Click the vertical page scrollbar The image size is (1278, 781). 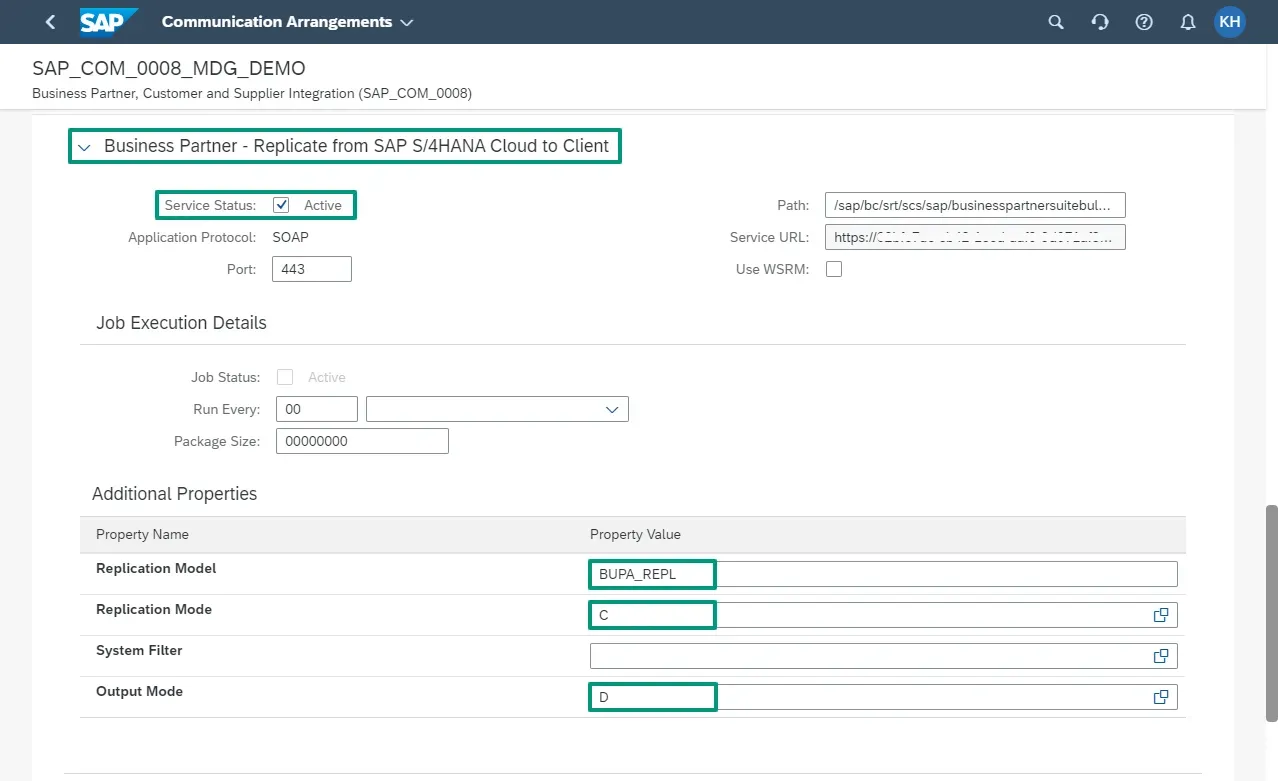[x=1271, y=613]
